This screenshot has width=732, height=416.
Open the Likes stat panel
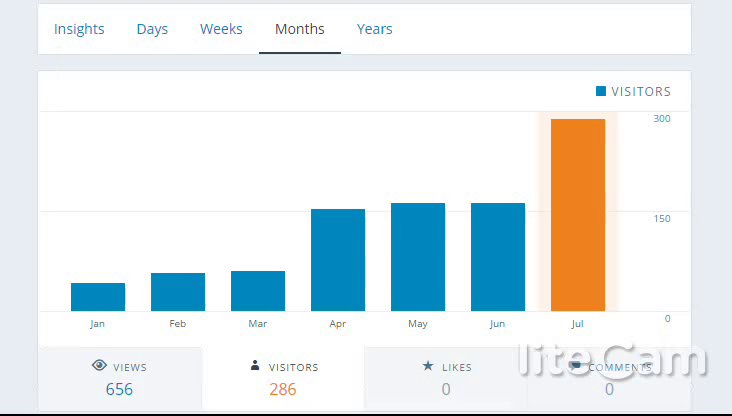[446, 379]
